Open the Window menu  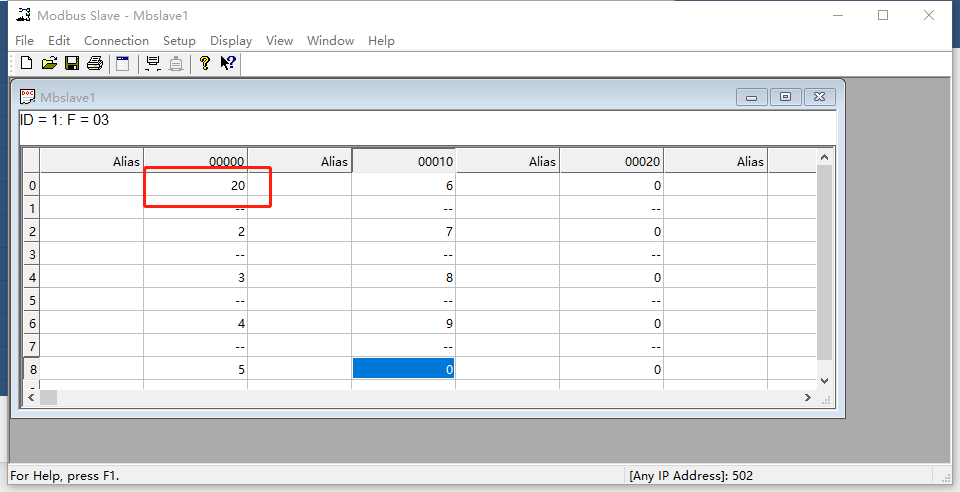[331, 40]
